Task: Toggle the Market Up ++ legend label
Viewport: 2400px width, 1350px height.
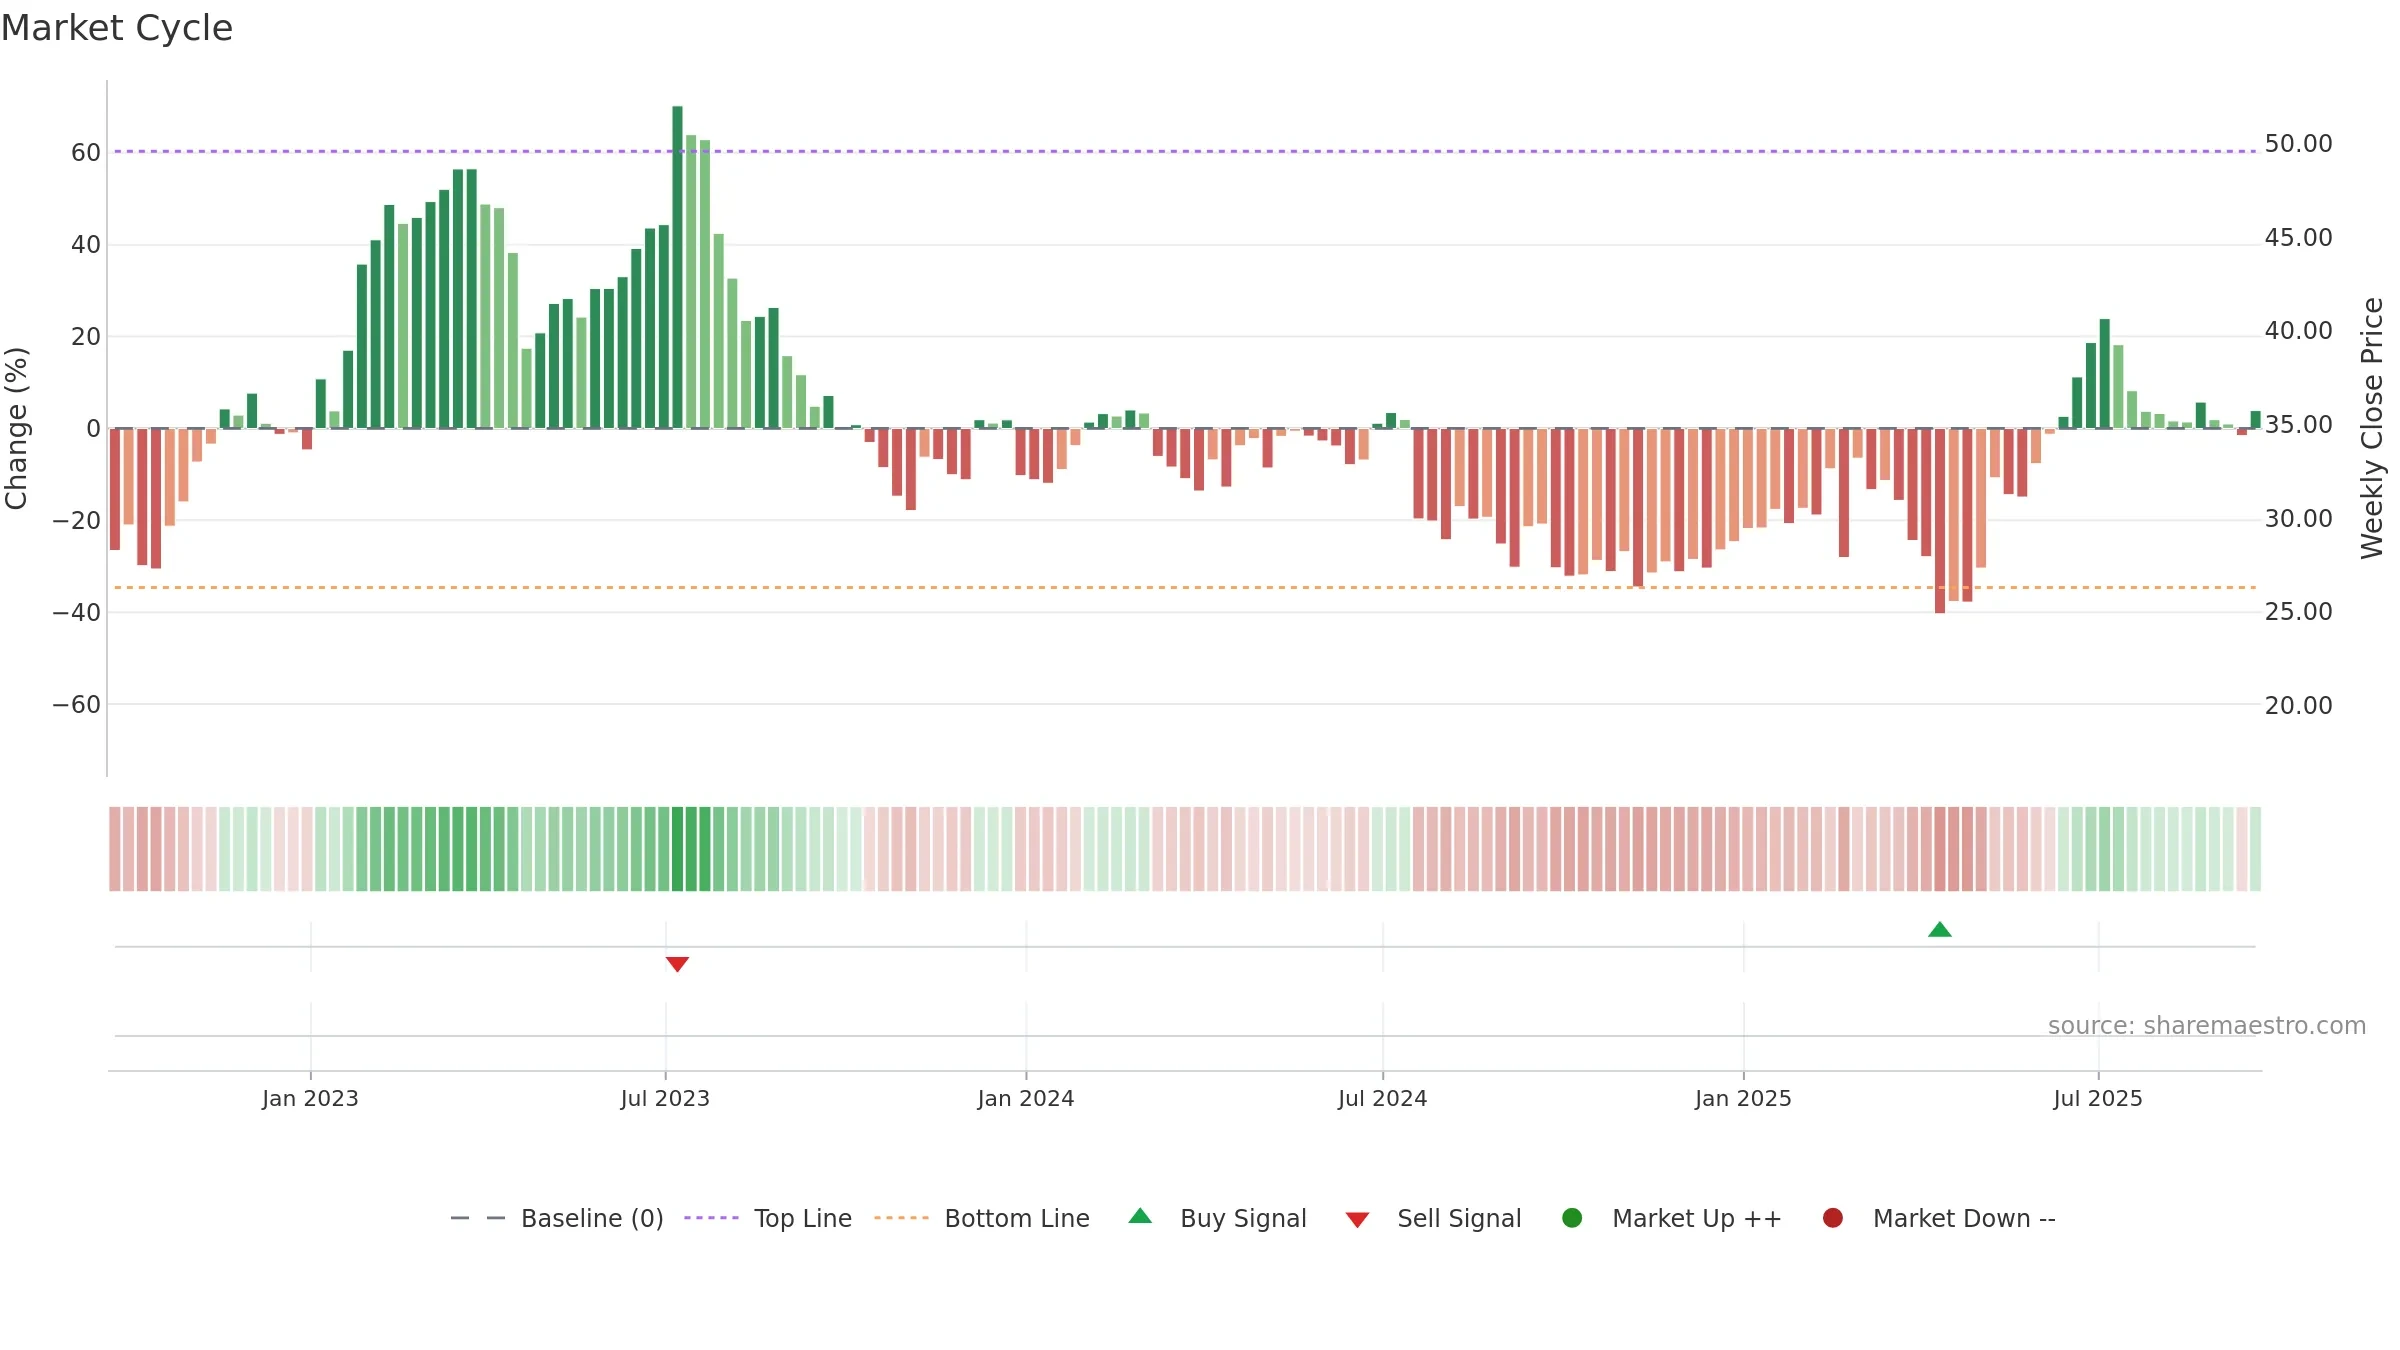Action: click(x=1697, y=1218)
